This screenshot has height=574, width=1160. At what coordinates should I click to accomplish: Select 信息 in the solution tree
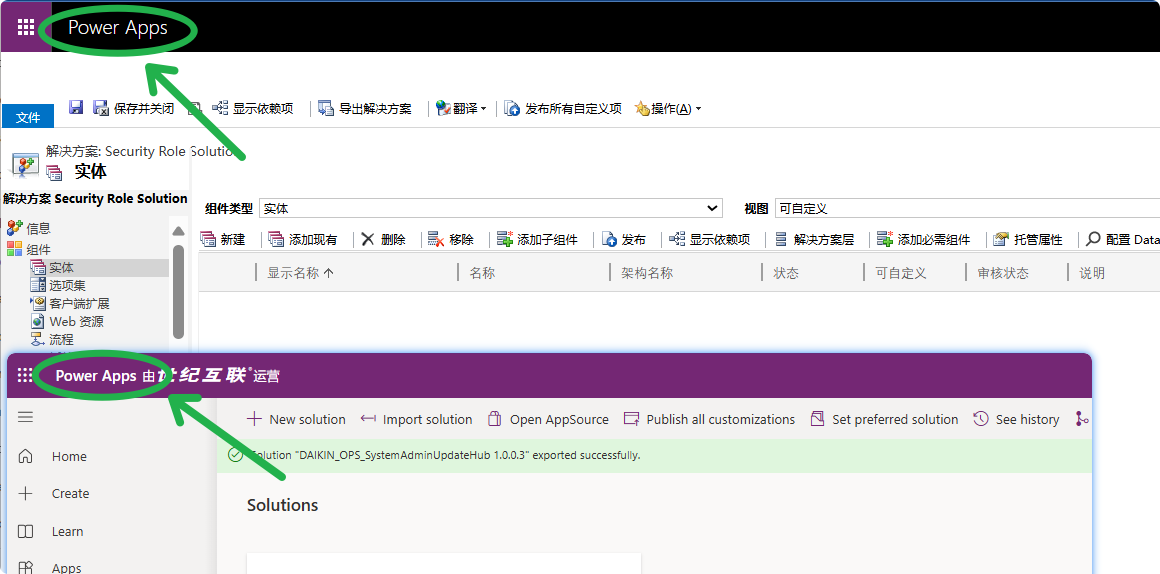[29, 229]
